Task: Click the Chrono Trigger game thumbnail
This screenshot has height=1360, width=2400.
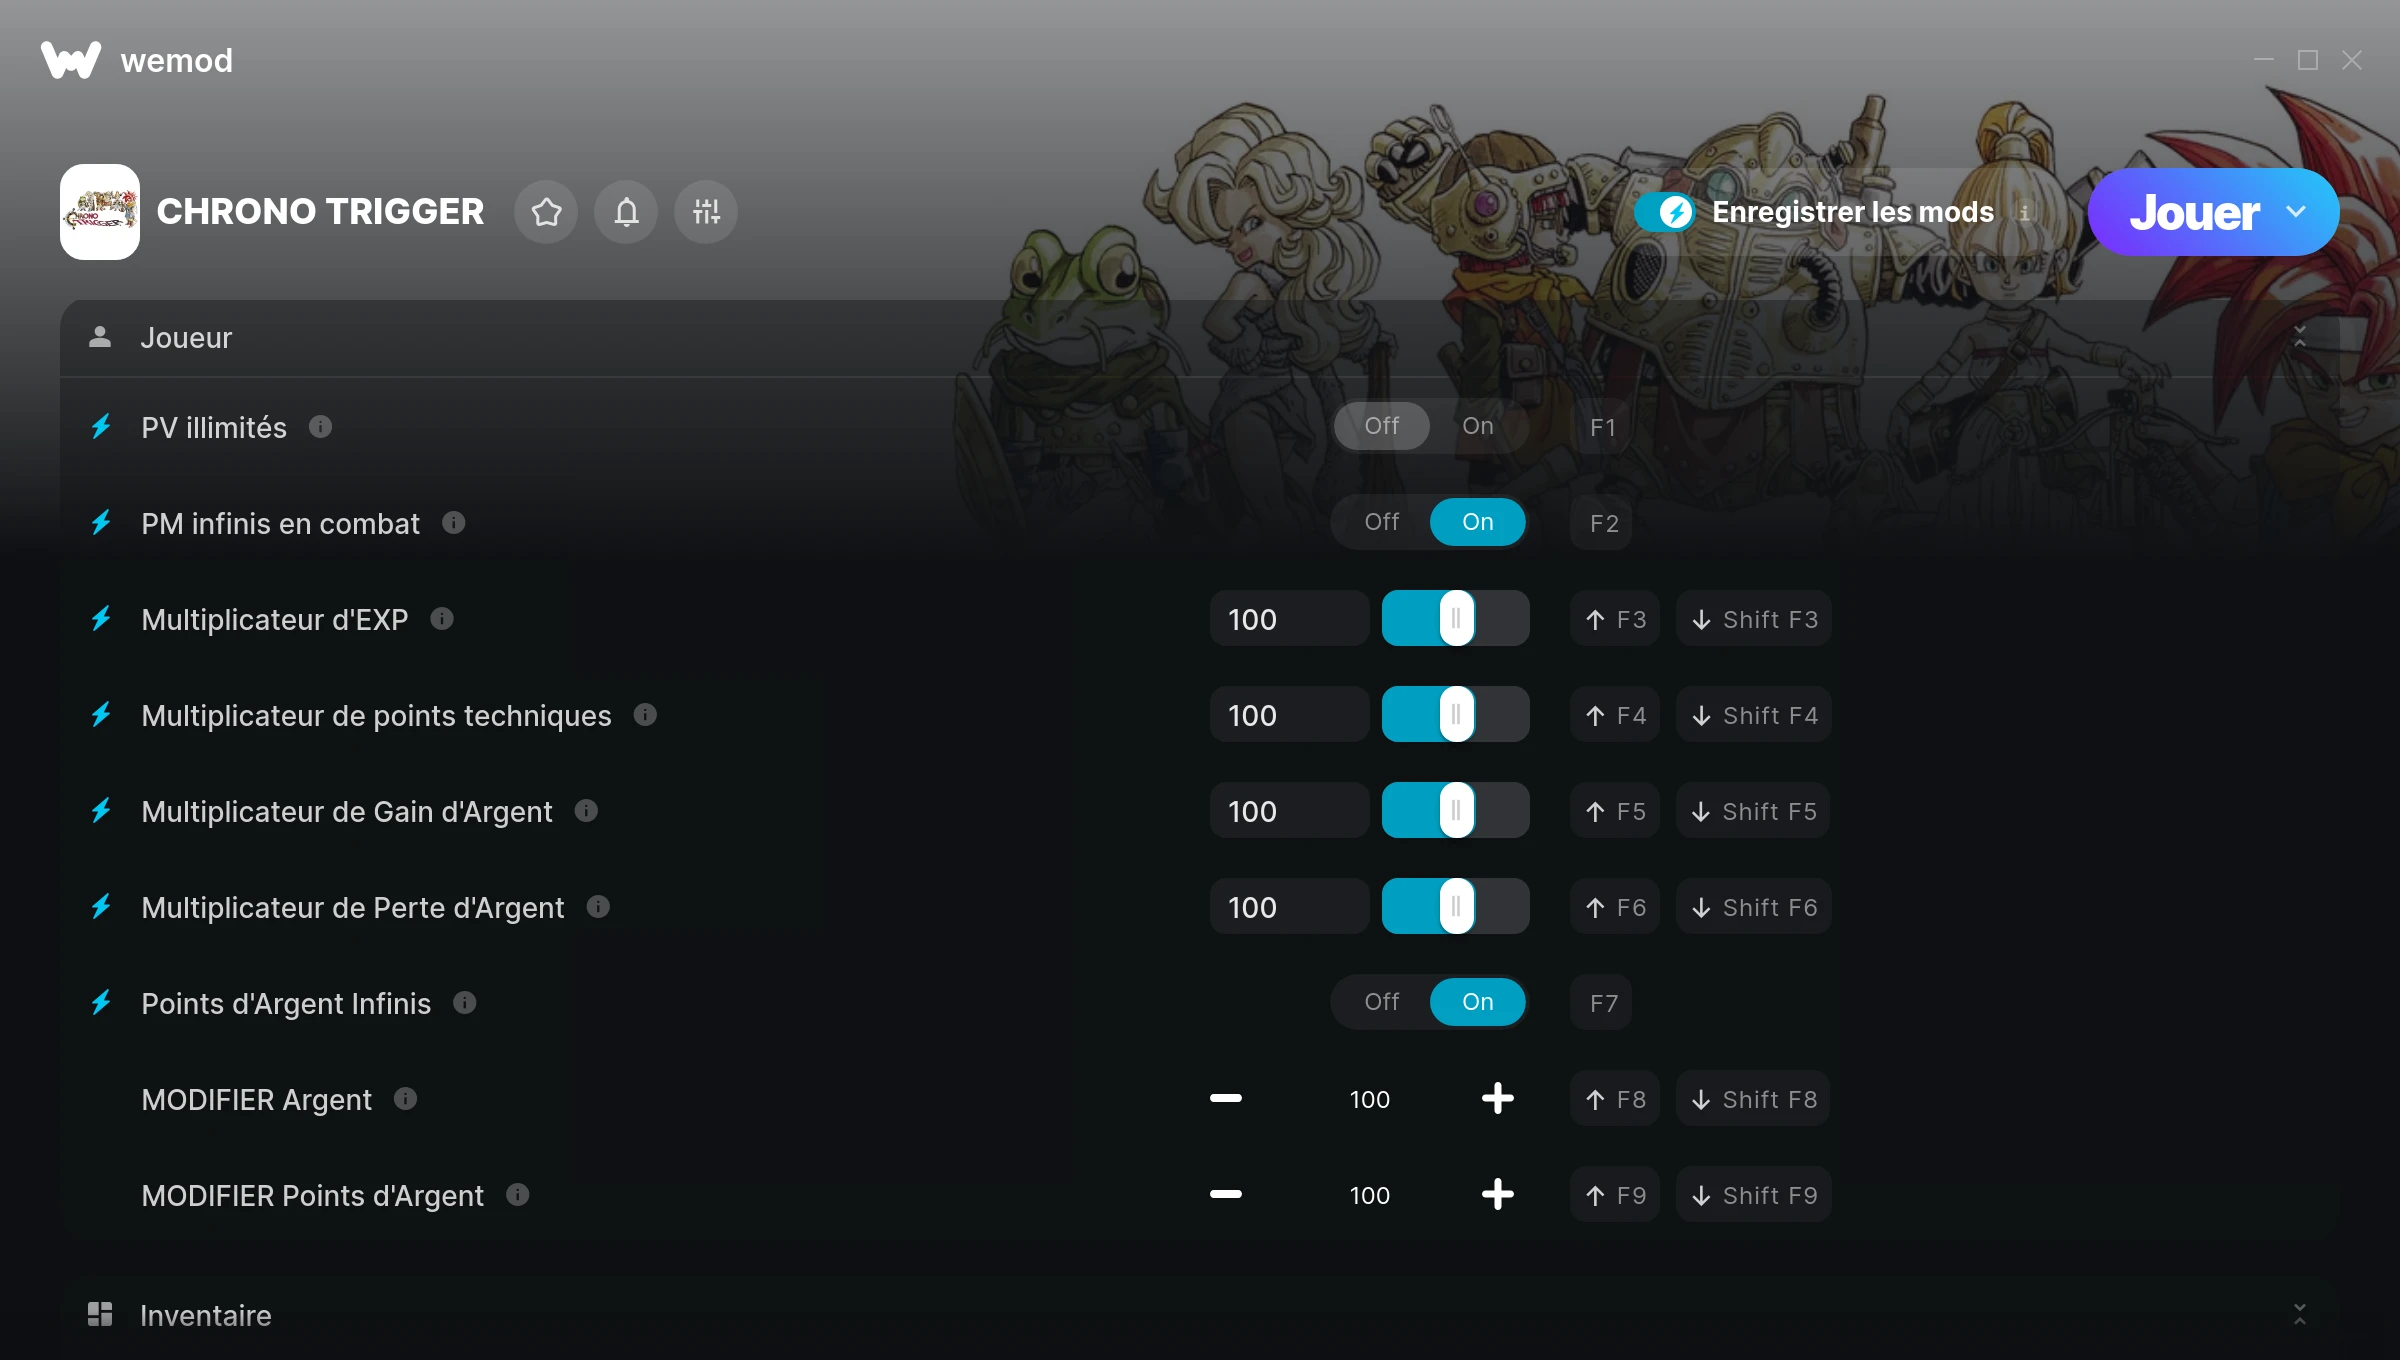Action: pyautogui.click(x=100, y=212)
